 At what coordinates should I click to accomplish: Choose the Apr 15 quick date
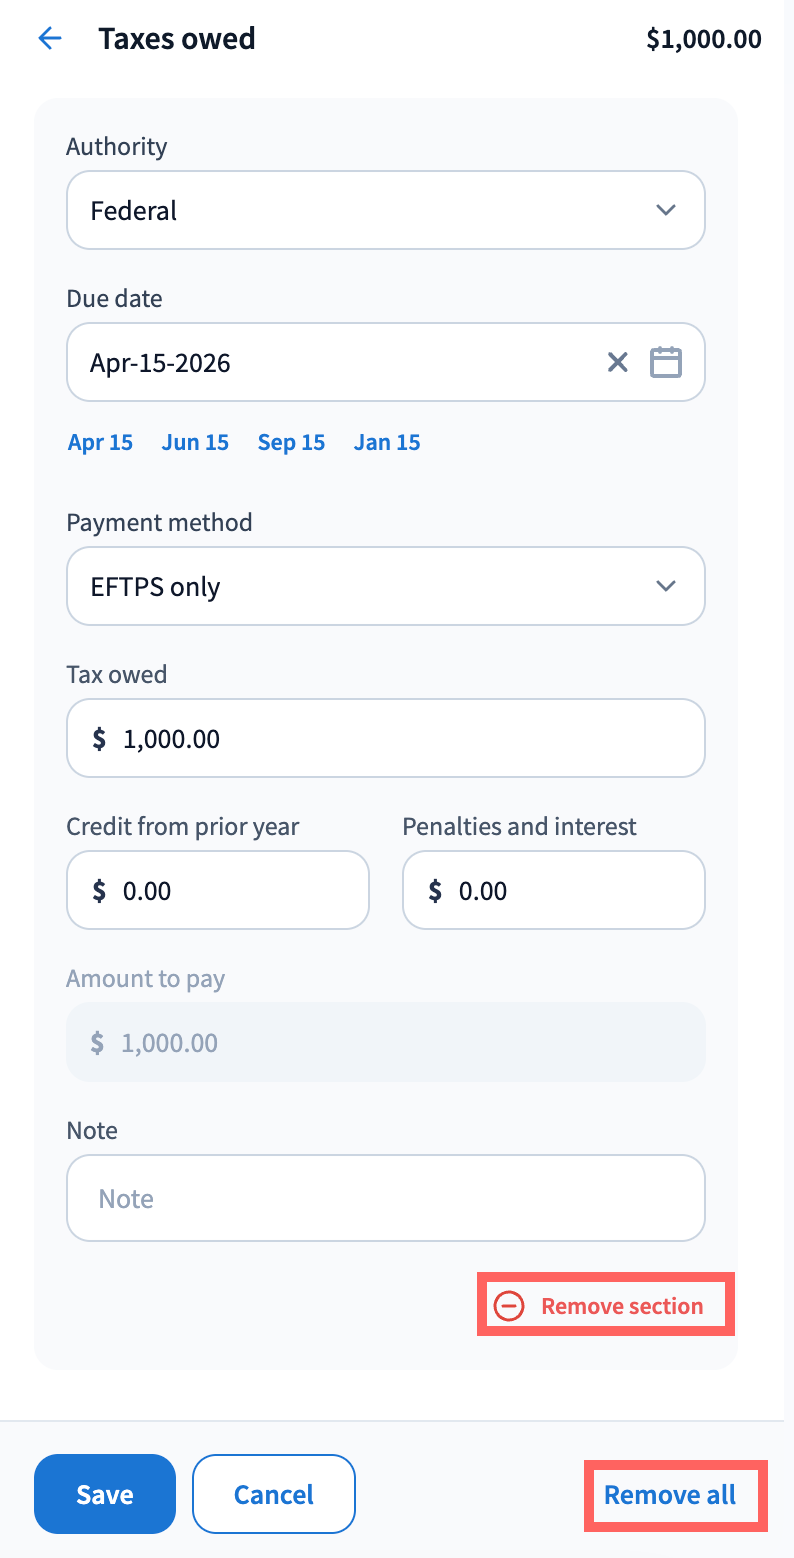coord(100,442)
